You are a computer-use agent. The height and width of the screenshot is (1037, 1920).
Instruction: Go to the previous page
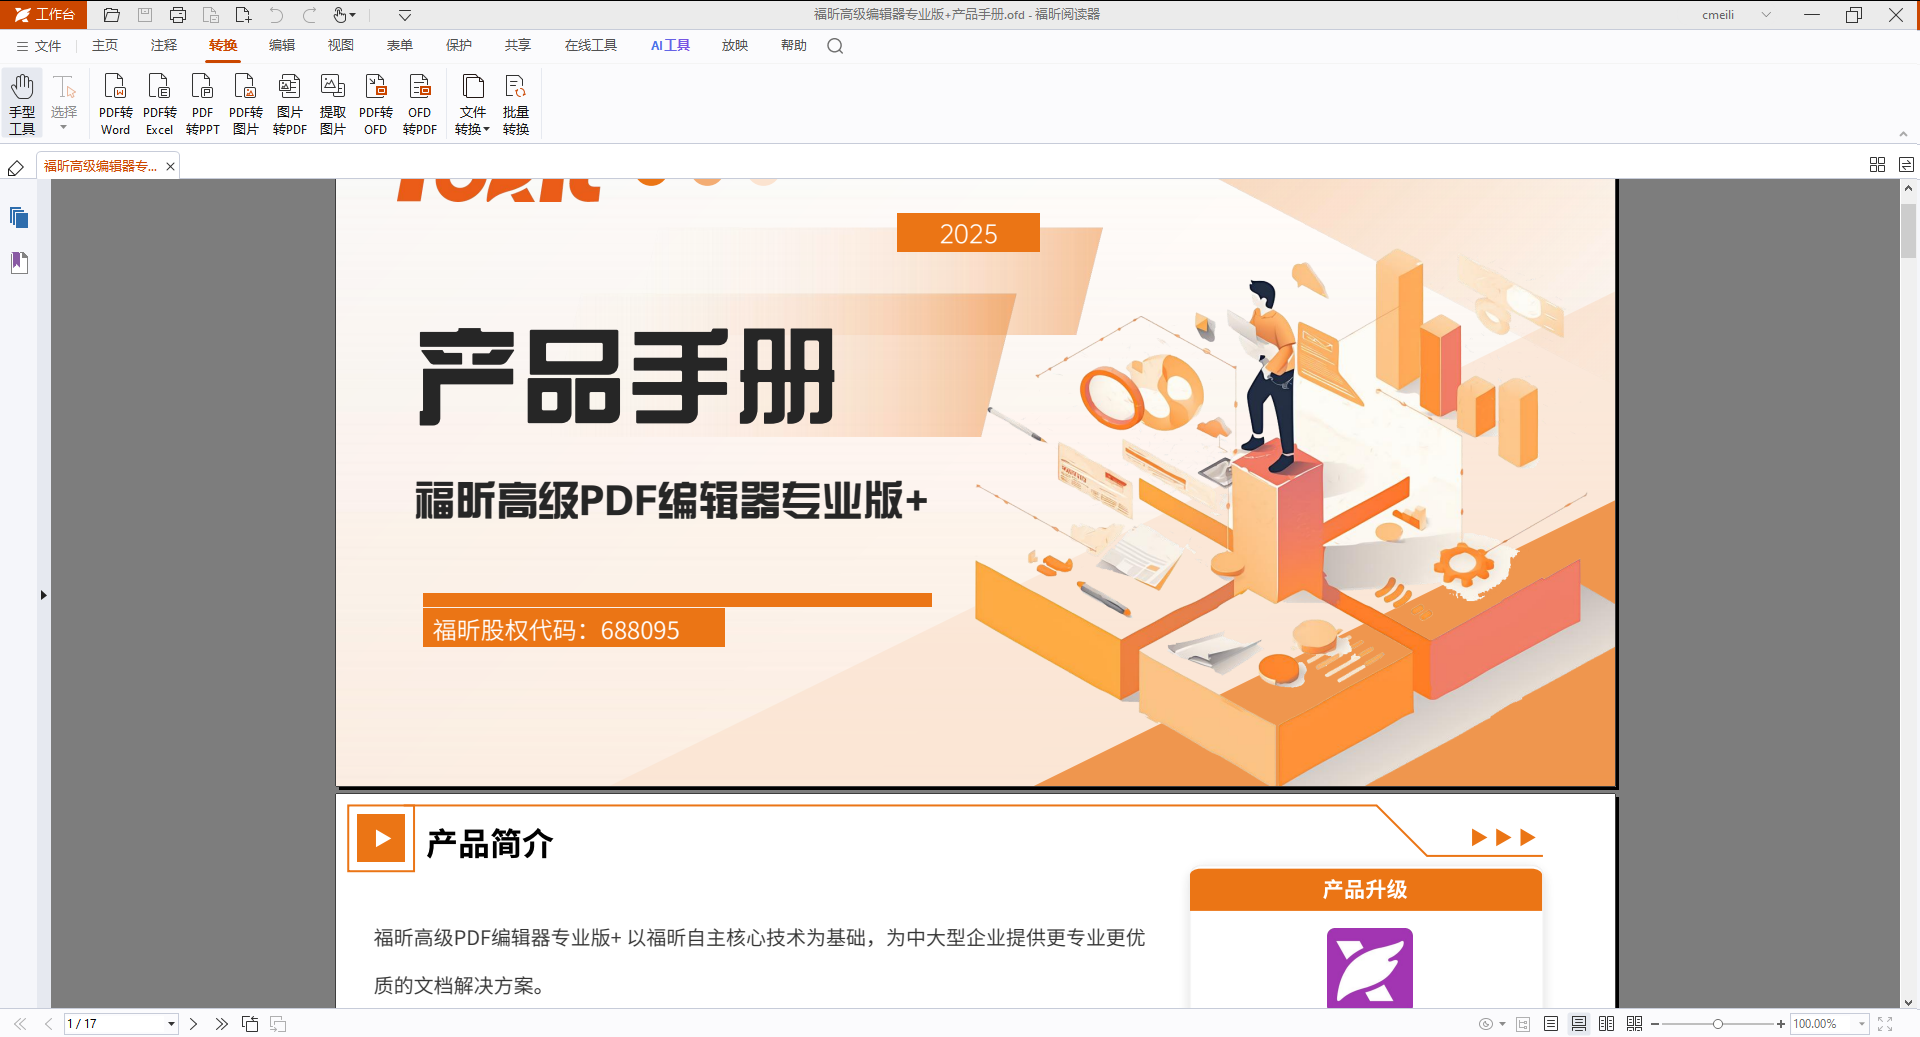pyautogui.click(x=48, y=1024)
